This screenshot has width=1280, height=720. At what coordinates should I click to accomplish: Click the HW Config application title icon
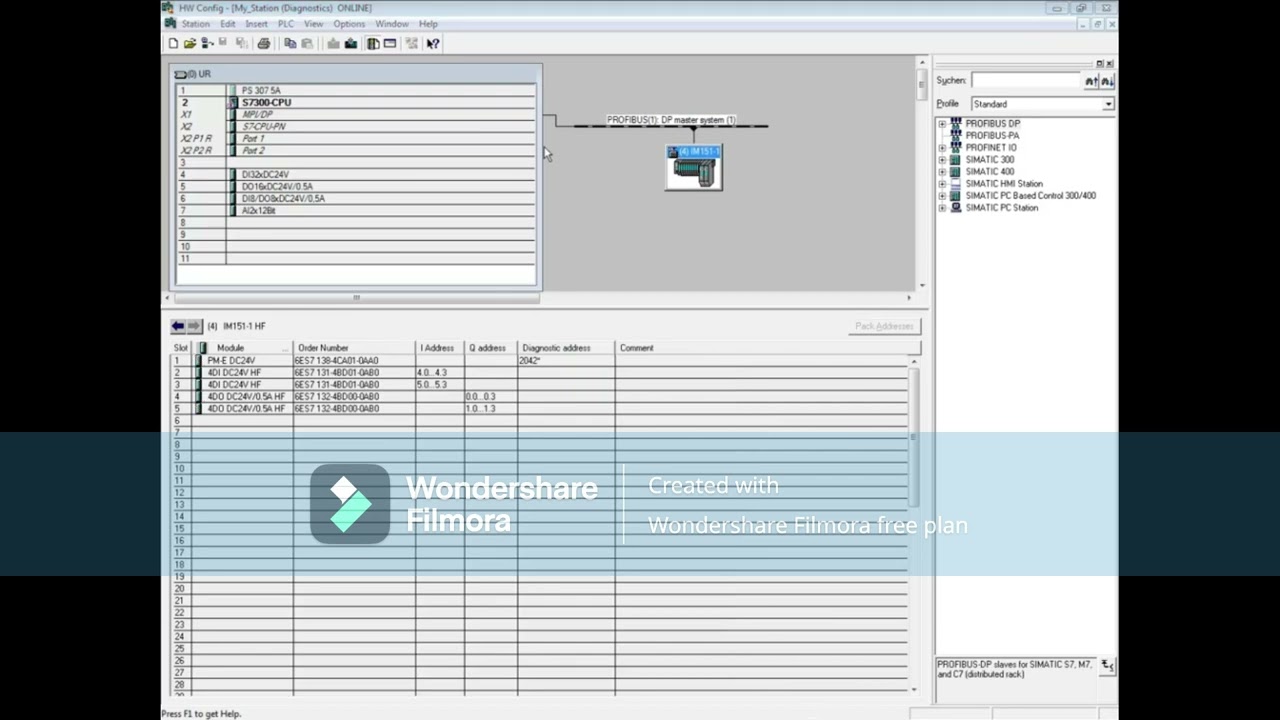(170, 8)
